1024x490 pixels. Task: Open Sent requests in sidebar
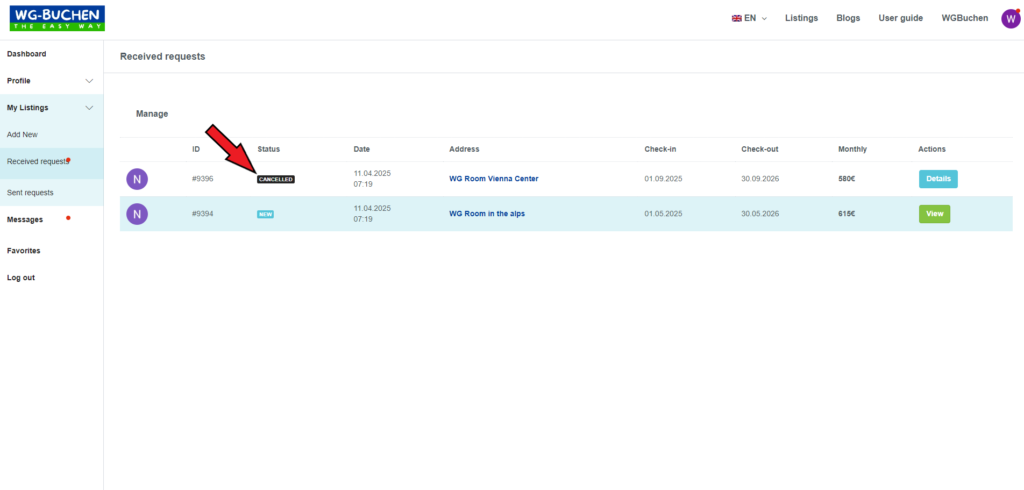pos(30,193)
